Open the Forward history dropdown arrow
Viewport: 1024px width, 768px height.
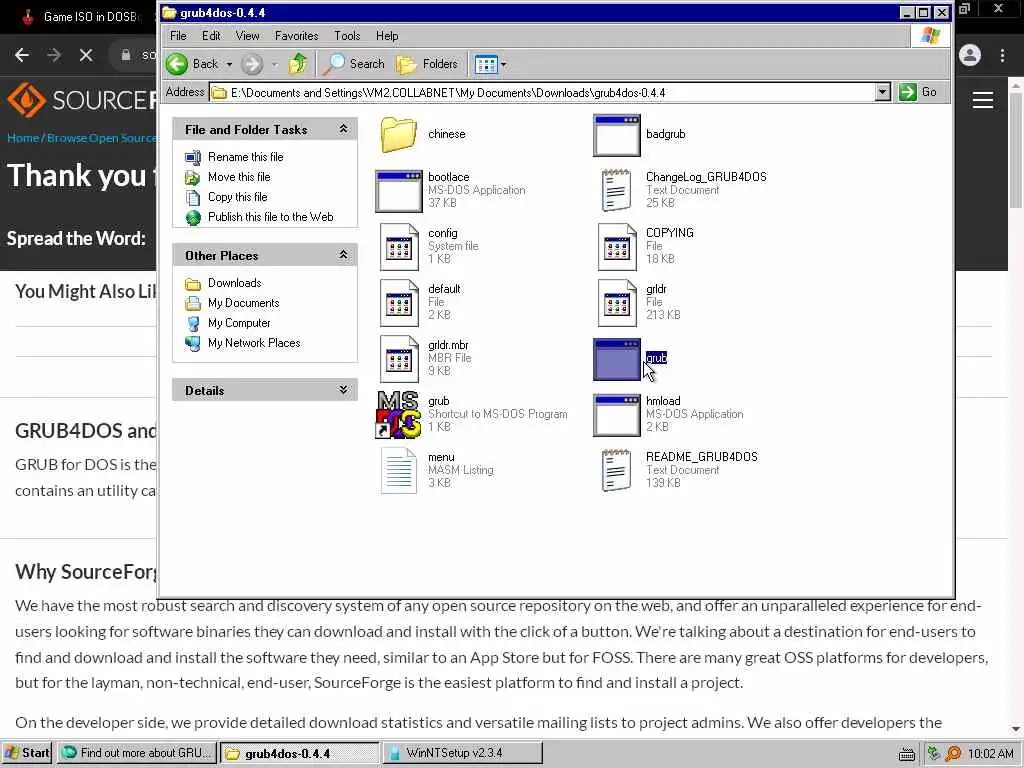(x=274, y=64)
